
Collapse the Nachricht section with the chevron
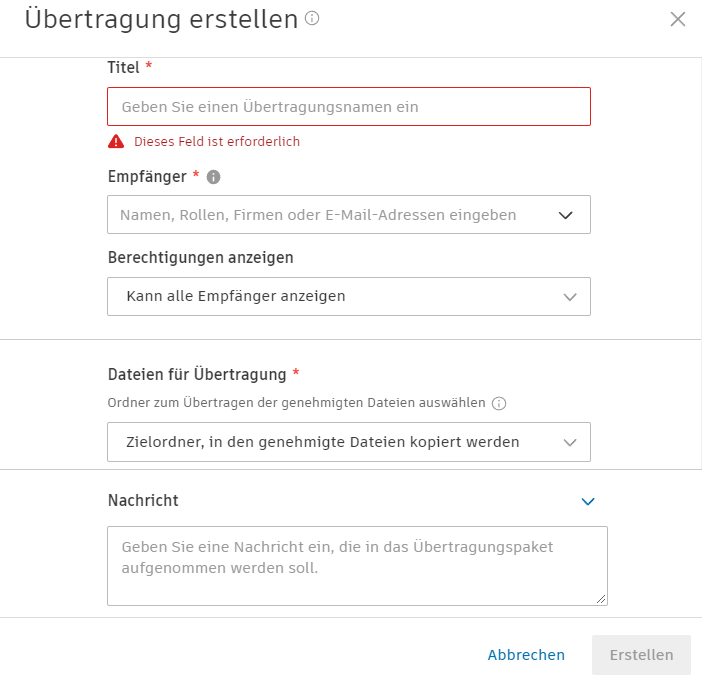point(588,501)
